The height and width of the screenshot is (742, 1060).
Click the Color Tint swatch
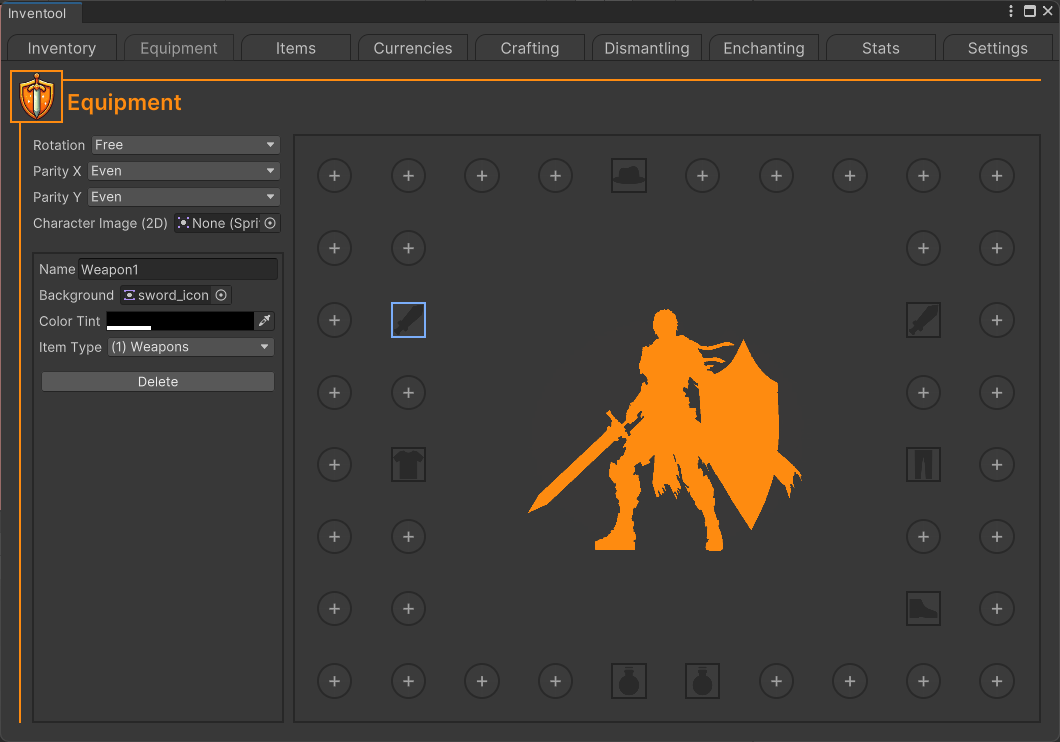(180, 321)
